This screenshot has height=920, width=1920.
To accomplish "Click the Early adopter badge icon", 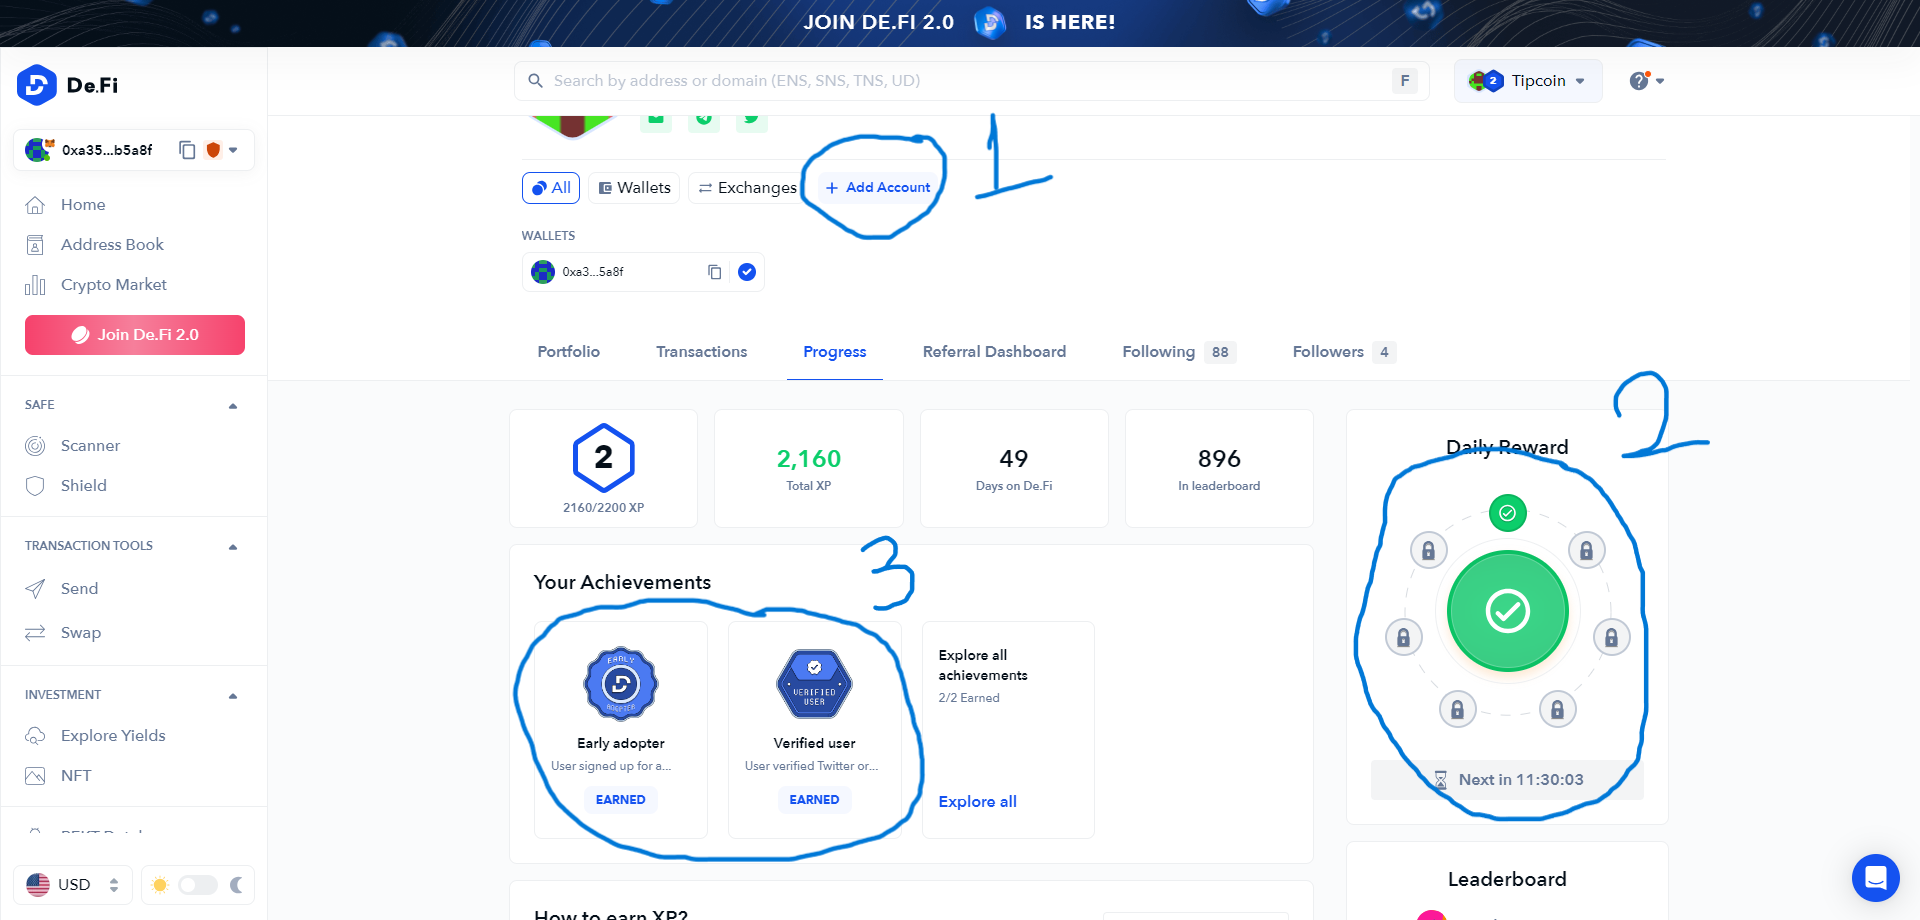I will point(621,684).
